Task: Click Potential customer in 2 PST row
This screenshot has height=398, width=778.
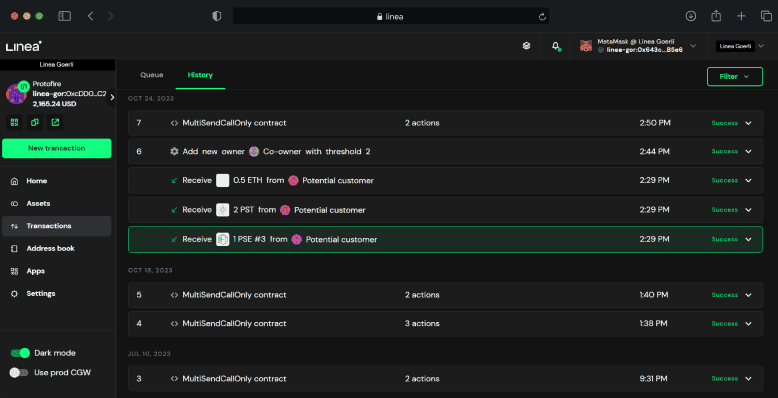Action: tap(329, 210)
